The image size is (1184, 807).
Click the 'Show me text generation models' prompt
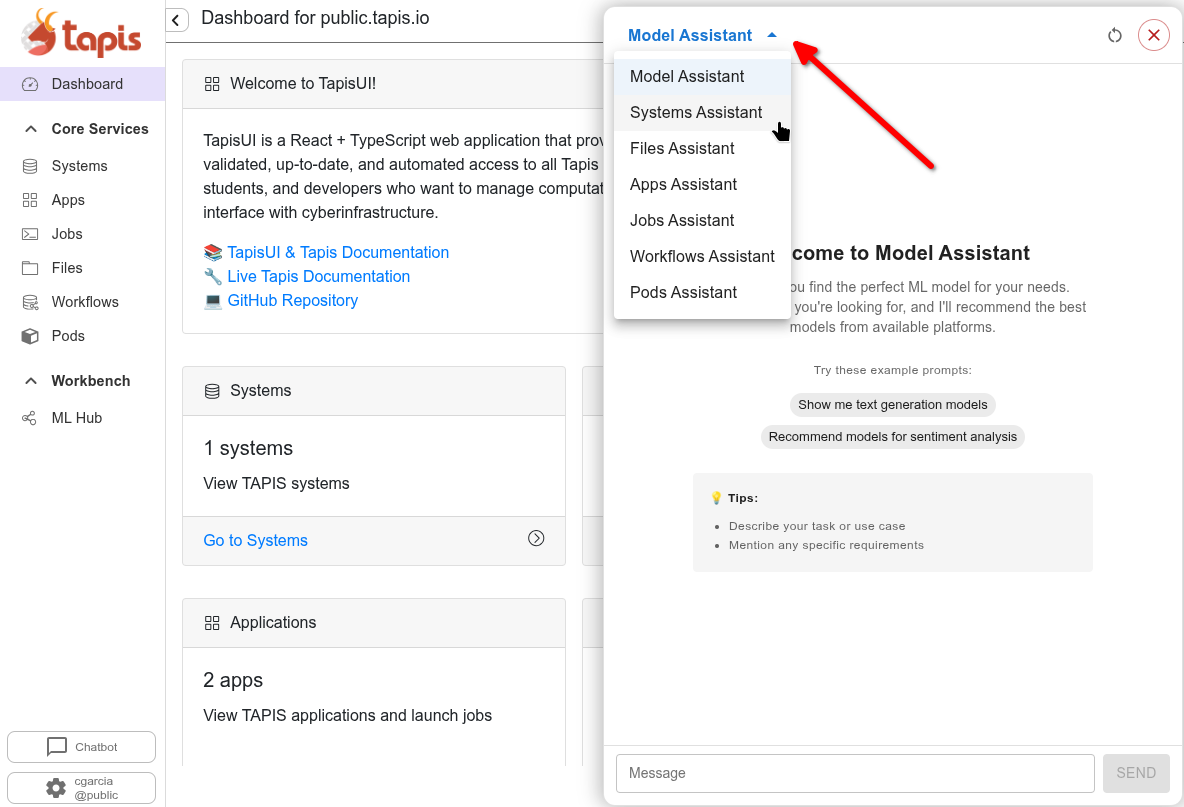point(892,405)
